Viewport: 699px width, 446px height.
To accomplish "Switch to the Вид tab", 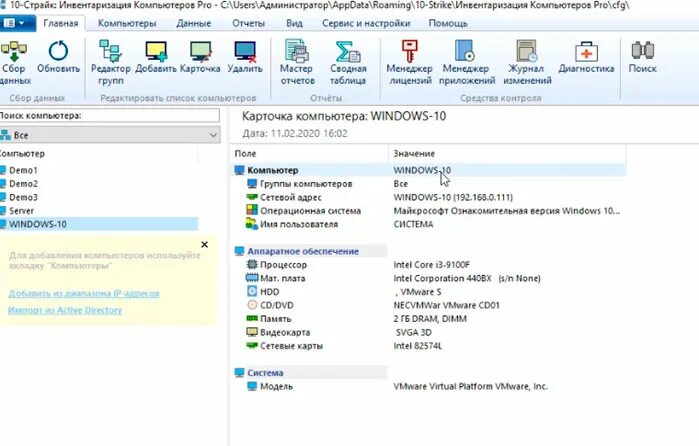I will pos(294,23).
